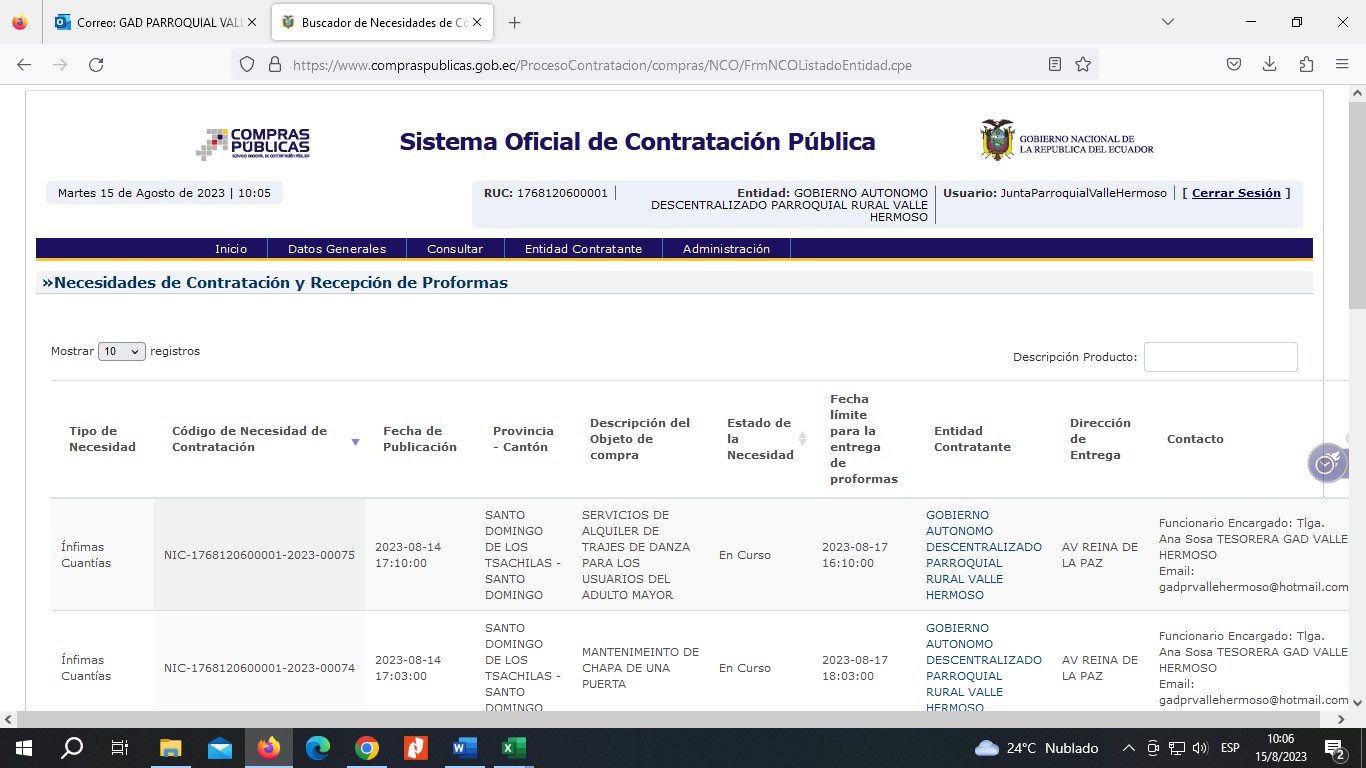Image resolution: width=1366 pixels, height=768 pixels.
Task: Open the Entidad Contratante menu
Action: pos(583,249)
